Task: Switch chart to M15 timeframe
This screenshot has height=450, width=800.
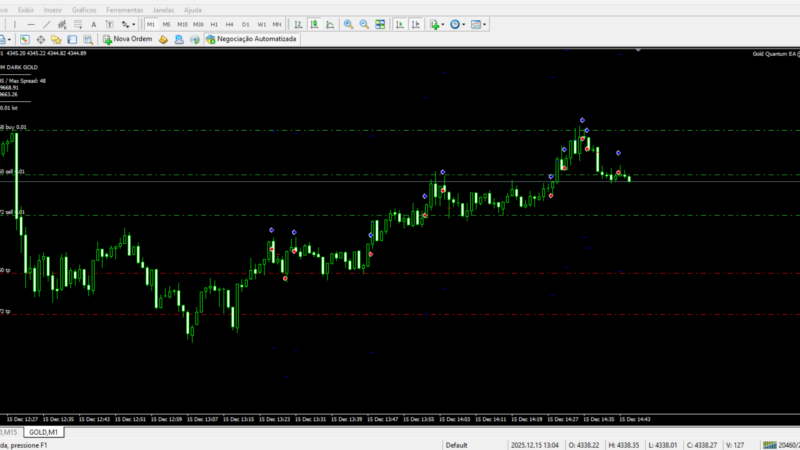Action: 182,24
